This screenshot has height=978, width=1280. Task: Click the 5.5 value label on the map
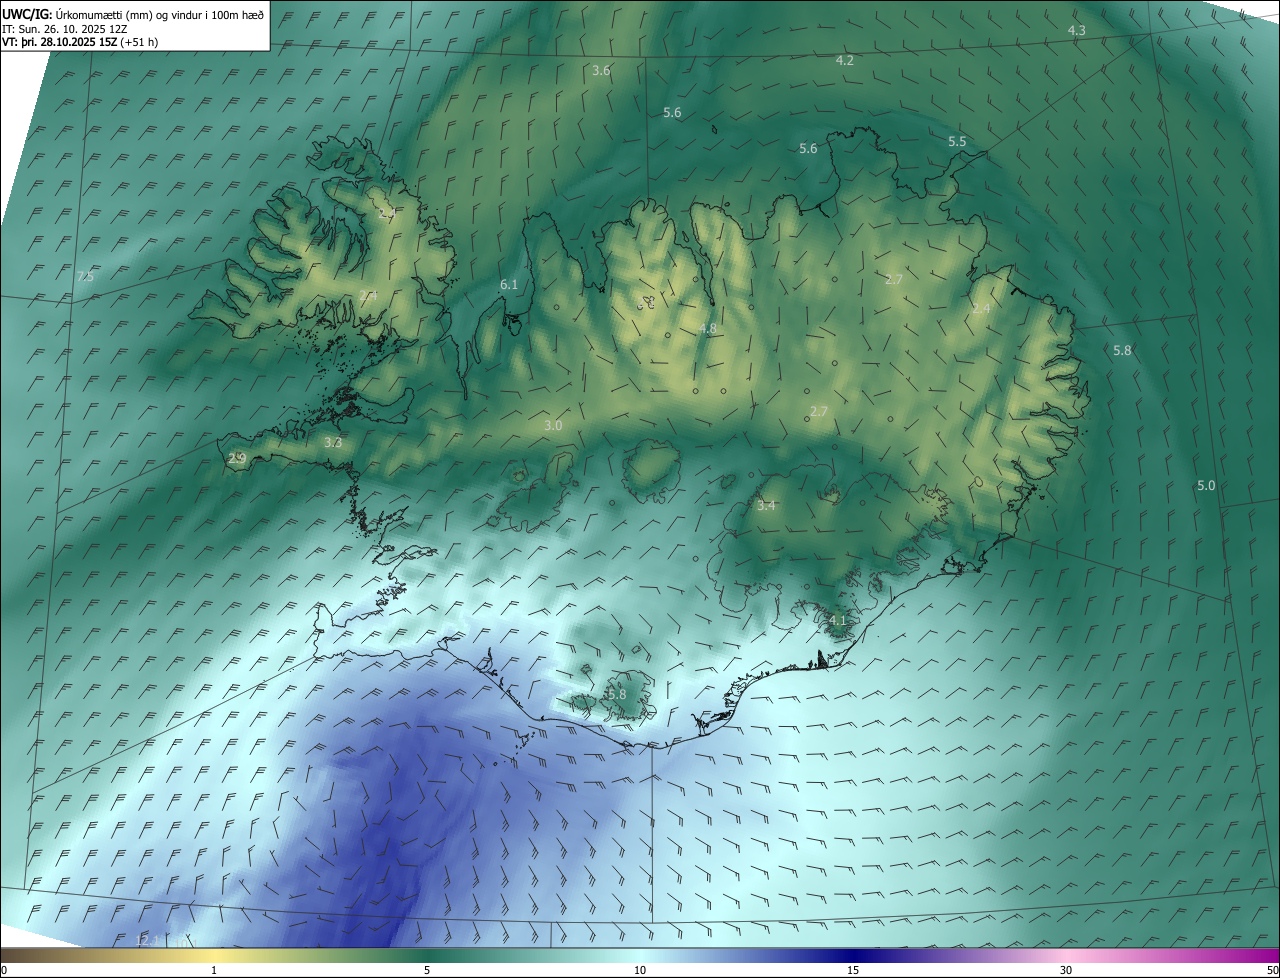(x=957, y=142)
